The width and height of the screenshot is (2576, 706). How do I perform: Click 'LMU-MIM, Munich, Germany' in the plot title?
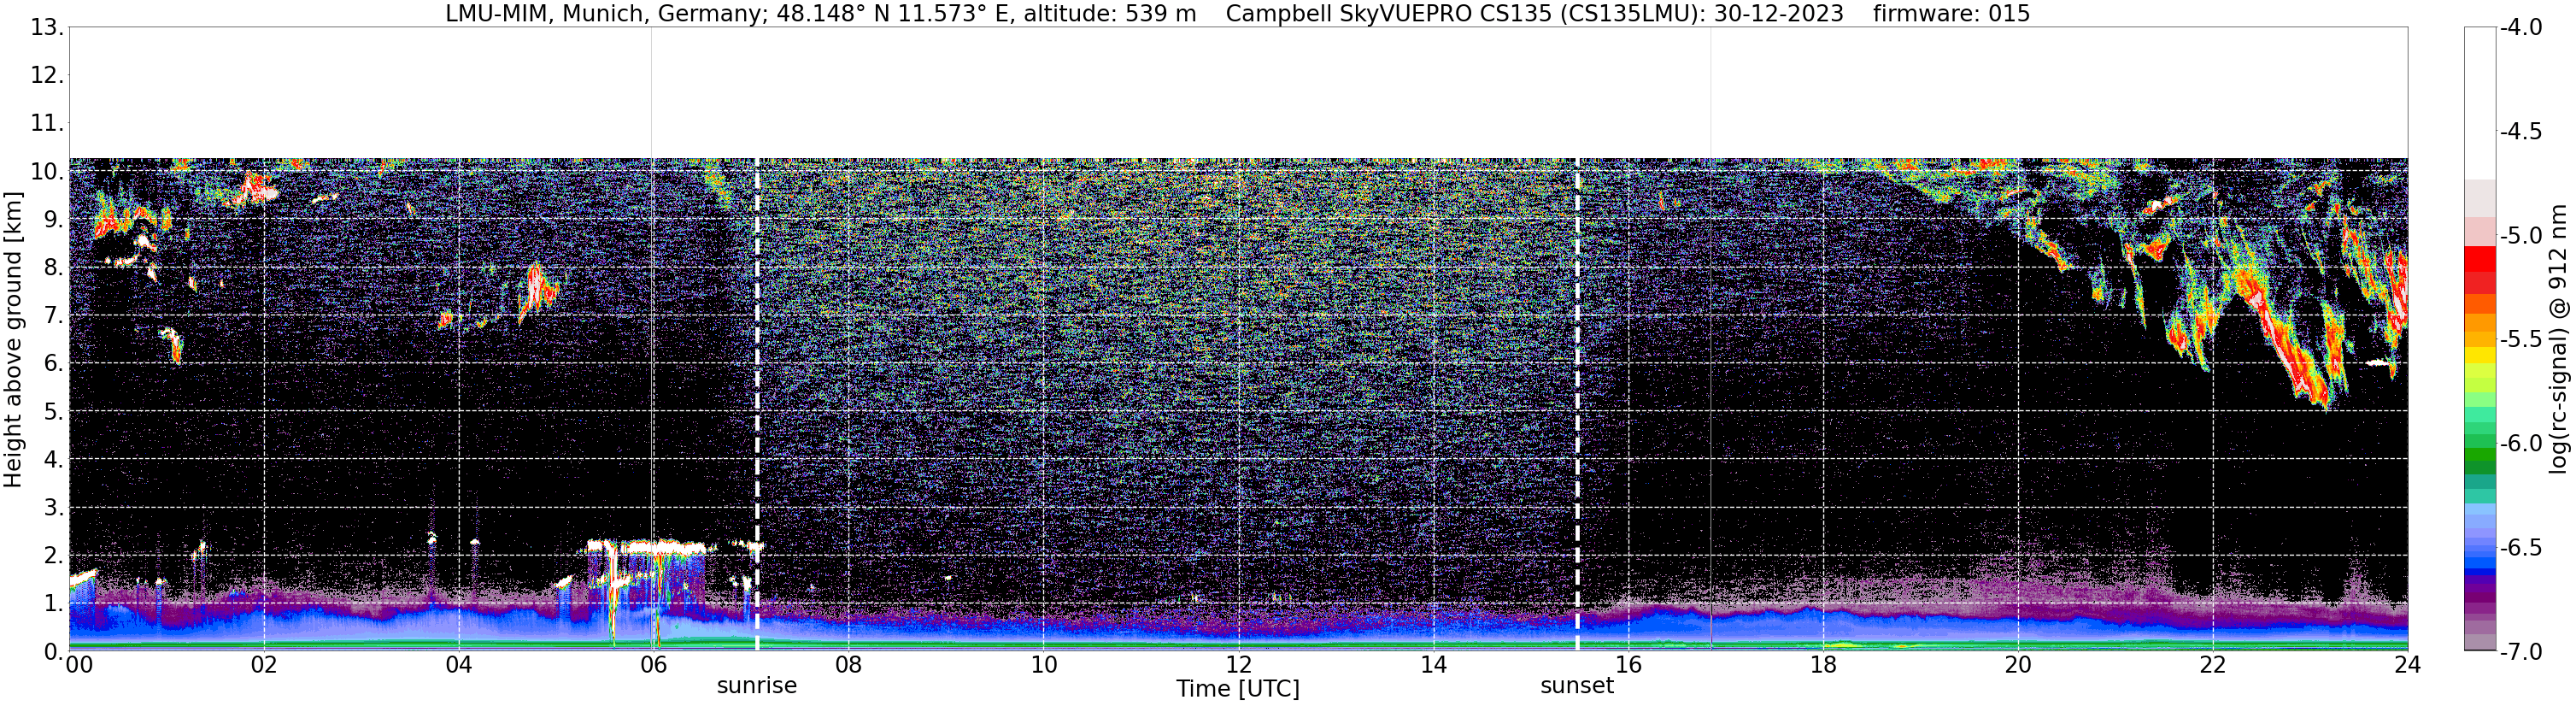pos(606,14)
